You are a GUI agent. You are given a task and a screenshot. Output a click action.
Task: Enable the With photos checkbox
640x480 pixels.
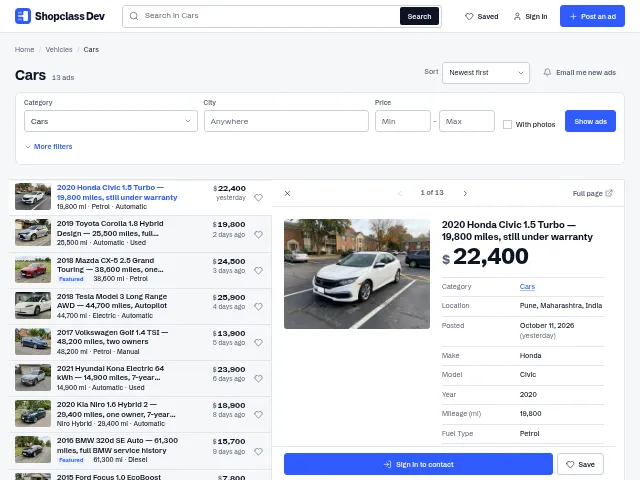[x=507, y=124]
